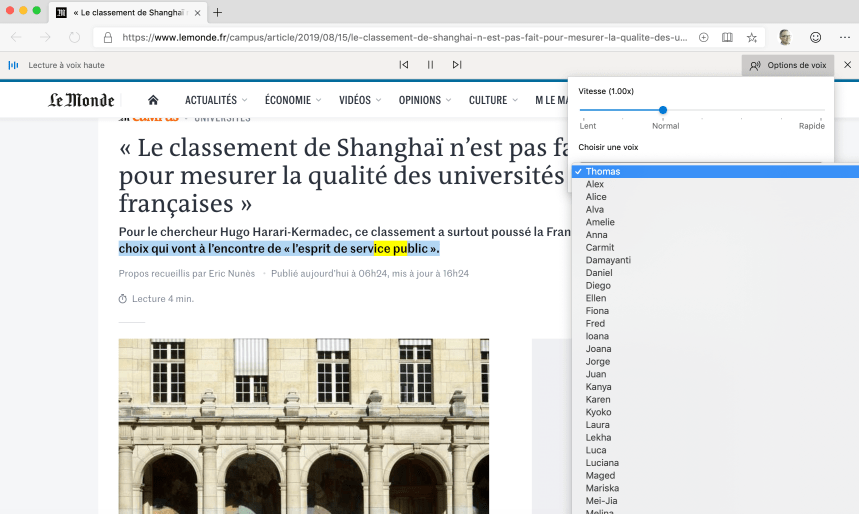Click the address bar URL field
This screenshot has width=859, height=514.
(x=404, y=37)
